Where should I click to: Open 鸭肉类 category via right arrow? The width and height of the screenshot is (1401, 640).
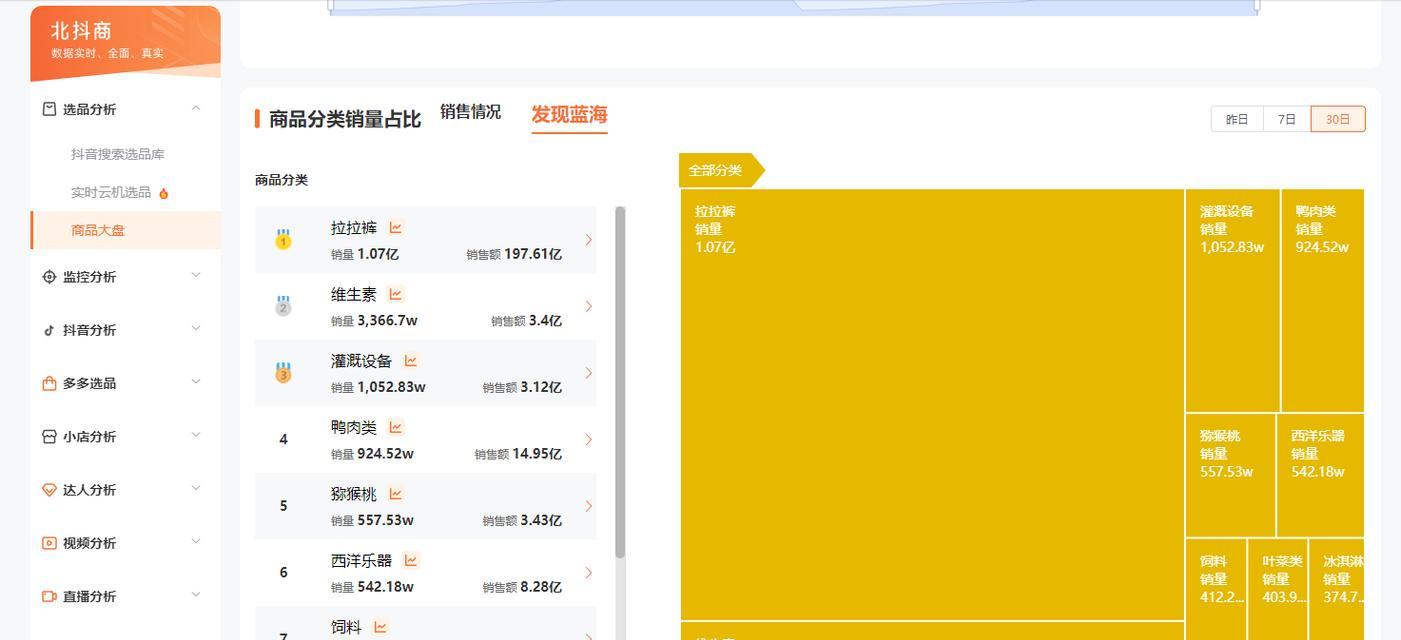click(589, 439)
